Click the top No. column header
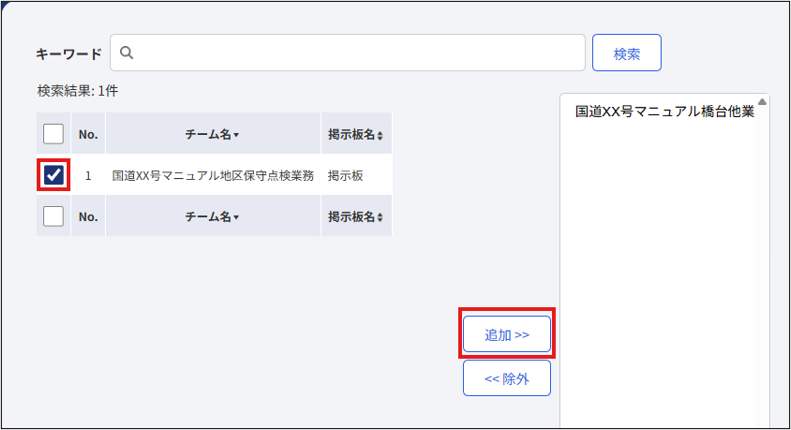The width and height of the screenshot is (791, 430). click(x=88, y=134)
